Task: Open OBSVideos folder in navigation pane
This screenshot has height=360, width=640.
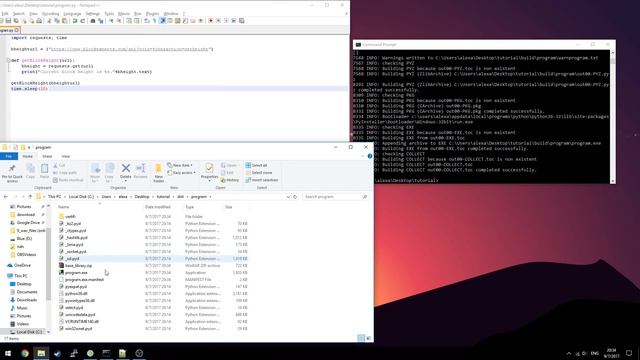Action: (x=27, y=254)
